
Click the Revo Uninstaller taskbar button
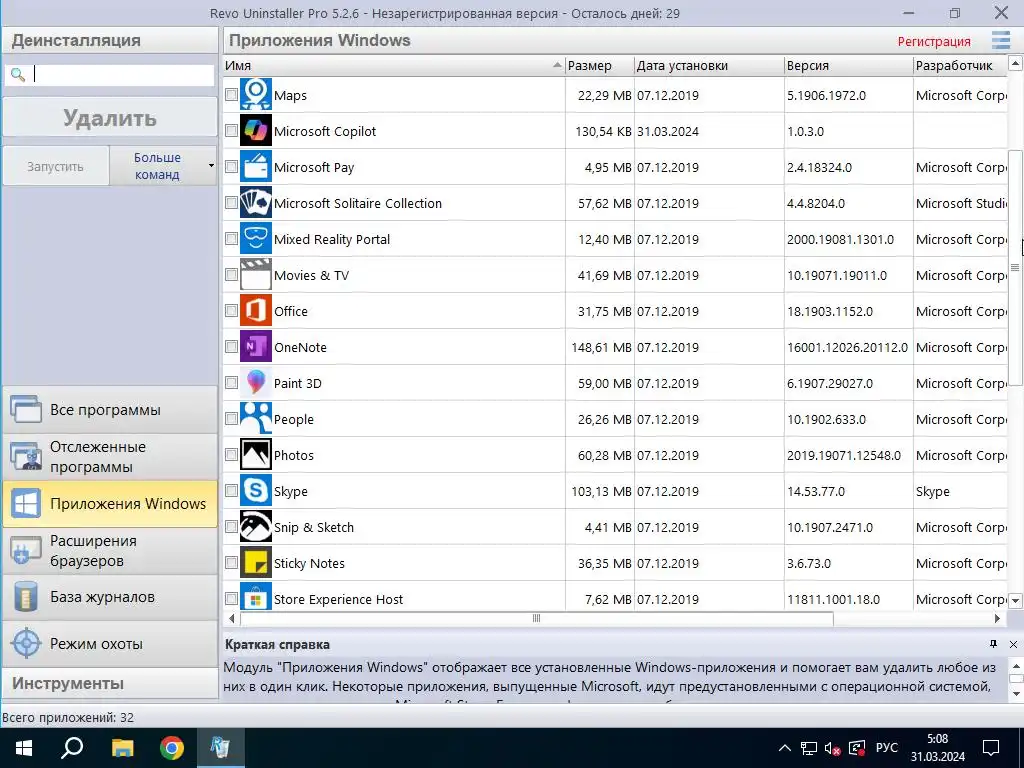tap(220, 748)
